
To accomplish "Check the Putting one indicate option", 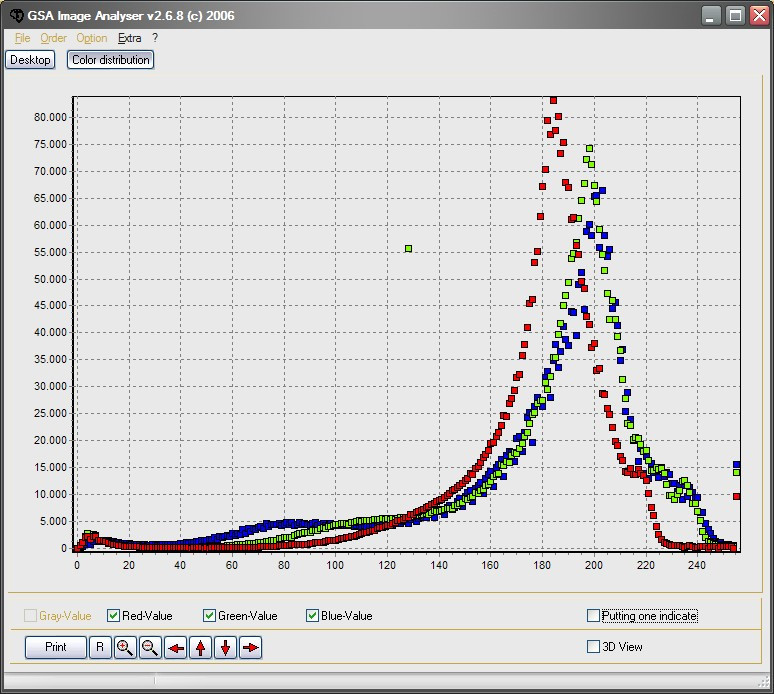I will pos(594,616).
